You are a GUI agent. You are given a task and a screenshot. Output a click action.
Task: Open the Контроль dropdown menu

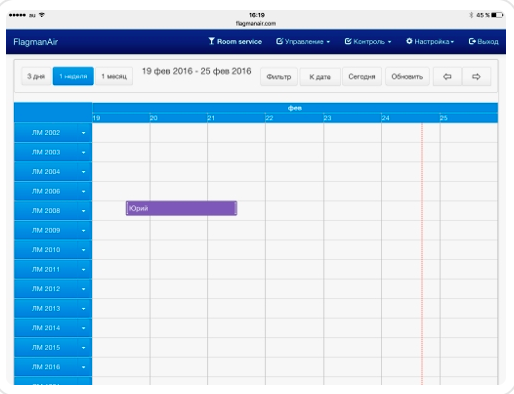[368, 42]
